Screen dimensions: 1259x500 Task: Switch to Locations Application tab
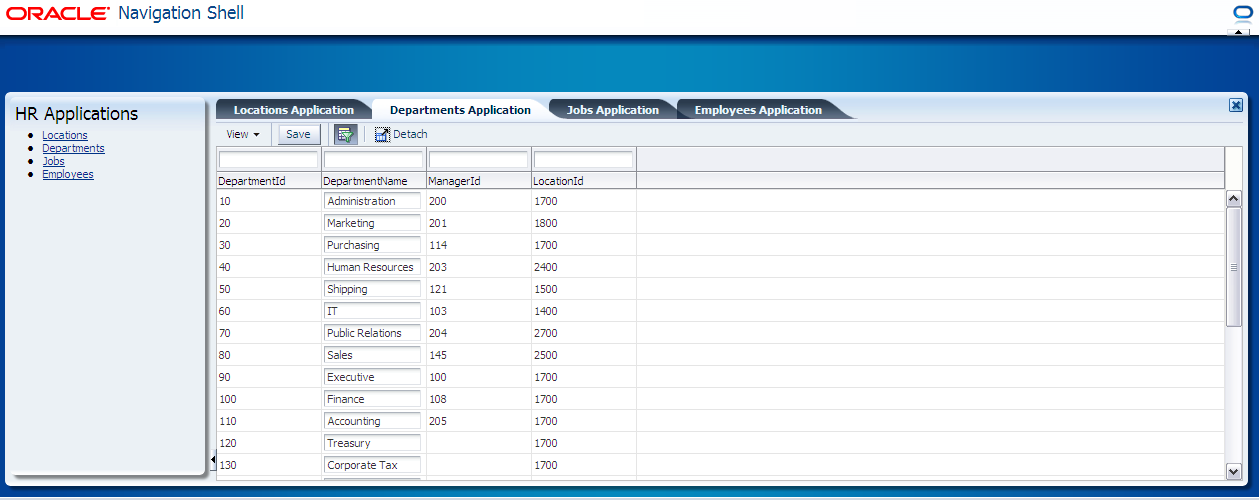pos(294,110)
